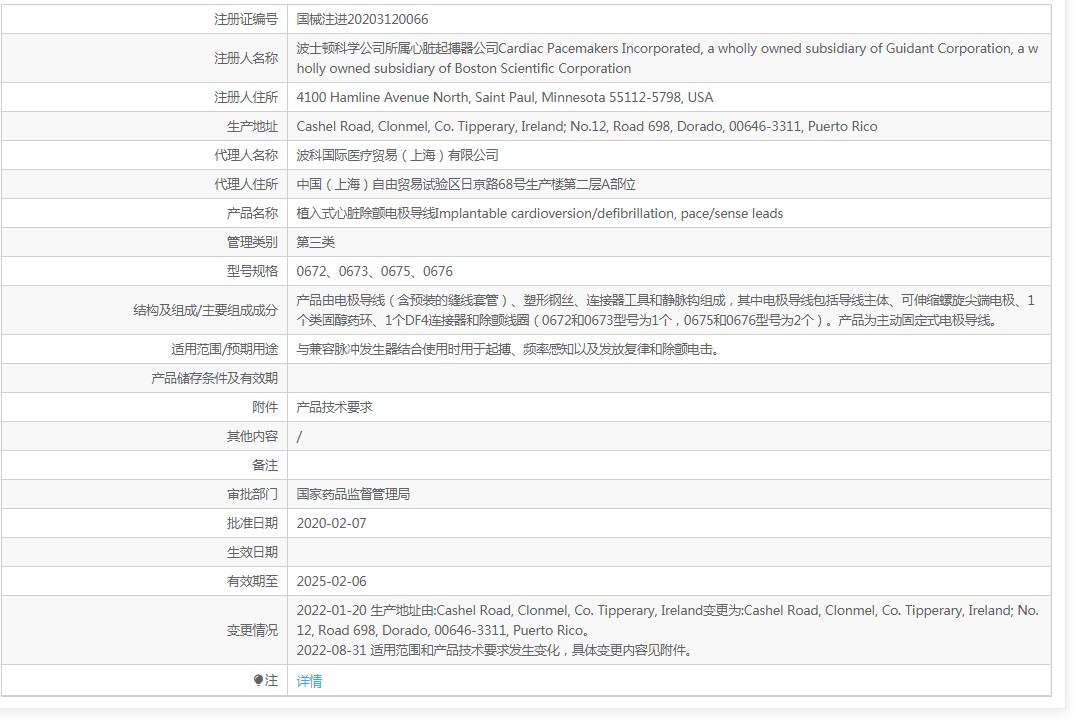Viewport: 1078px width, 721px height.
Task: Click the 备注 label
Action: pyautogui.click(x=265, y=465)
